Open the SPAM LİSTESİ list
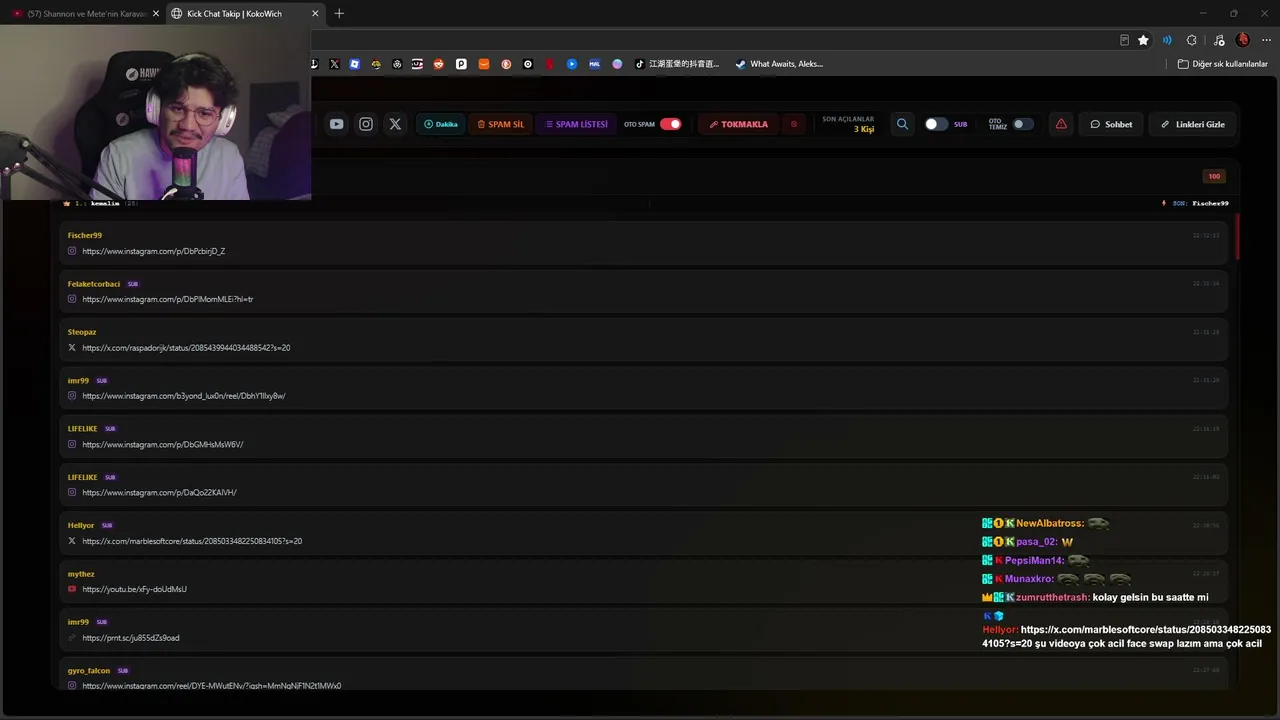This screenshot has width=1280, height=720. click(576, 124)
